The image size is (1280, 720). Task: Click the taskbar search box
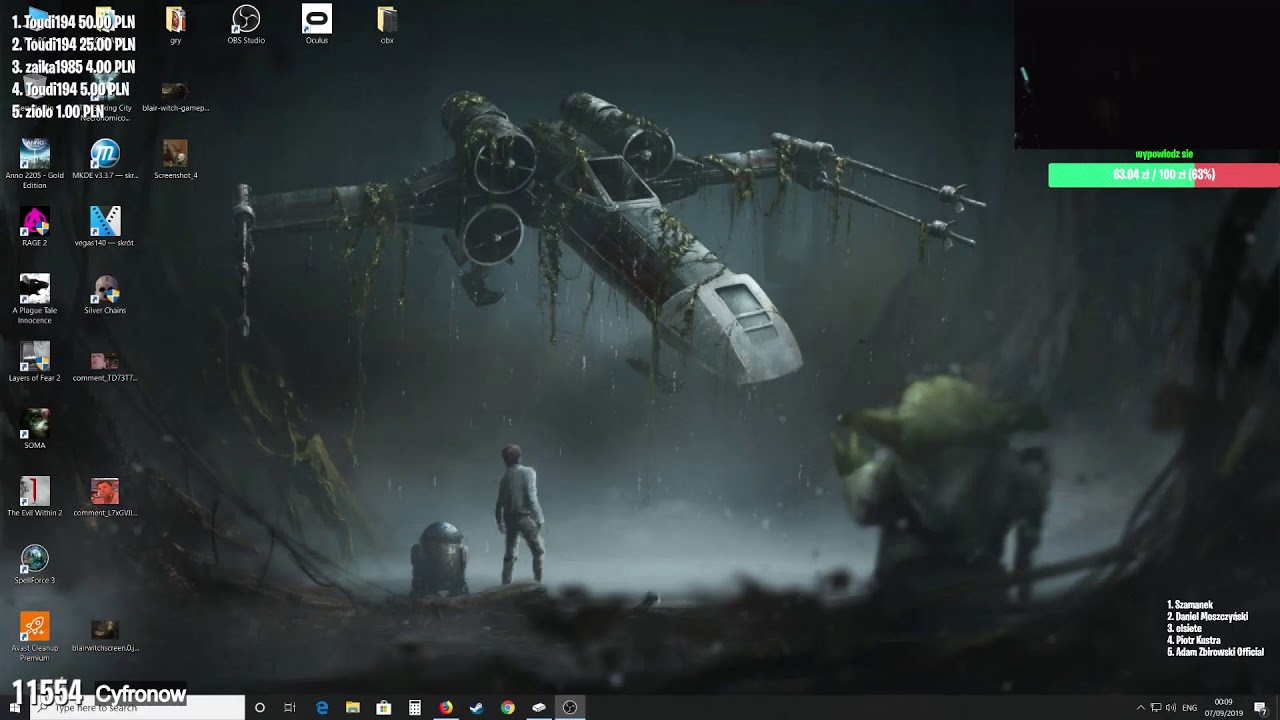(137, 707)
